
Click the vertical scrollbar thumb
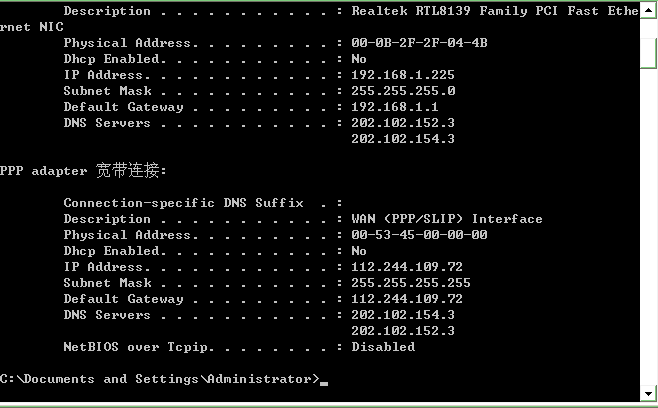tap(649, 53)
